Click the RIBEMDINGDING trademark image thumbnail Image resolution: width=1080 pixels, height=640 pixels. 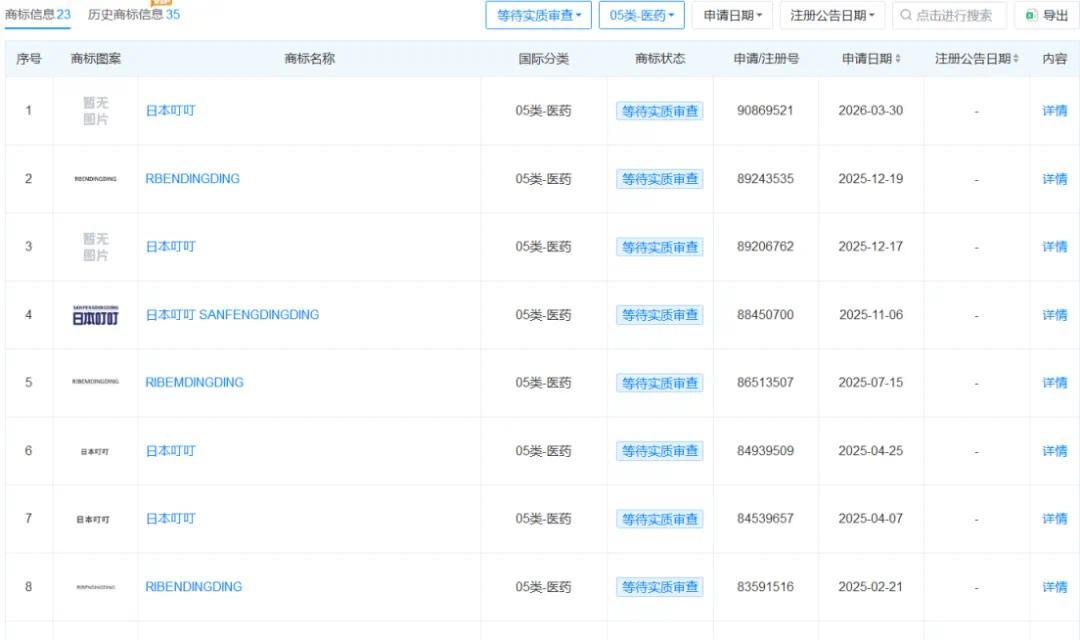[95, 382]
